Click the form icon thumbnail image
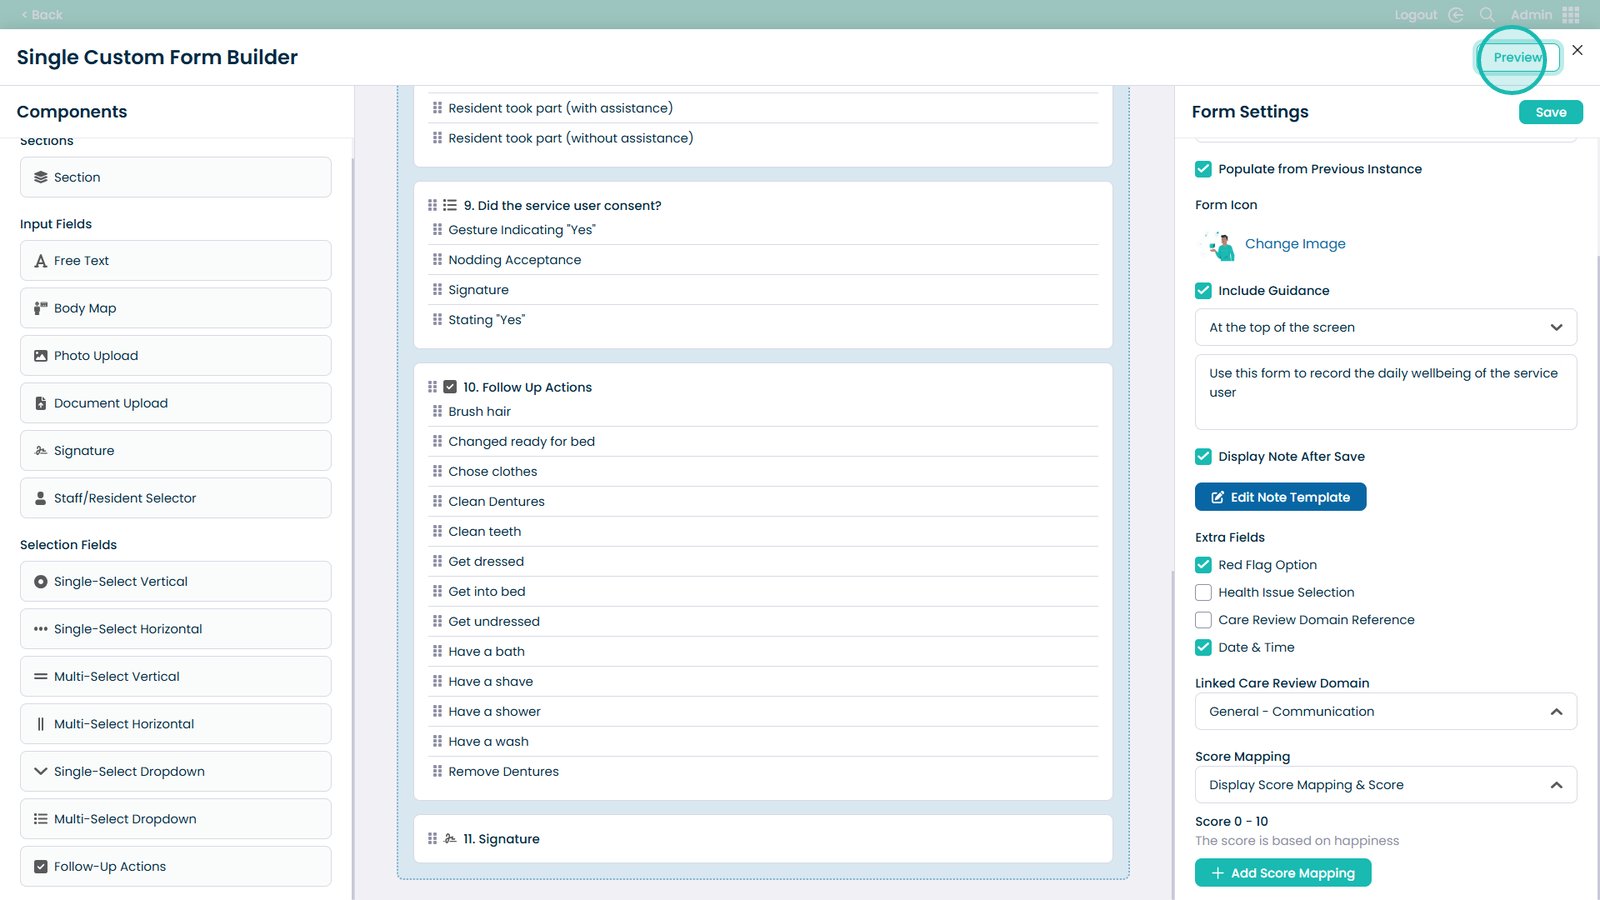 (x=1220, y=244)
